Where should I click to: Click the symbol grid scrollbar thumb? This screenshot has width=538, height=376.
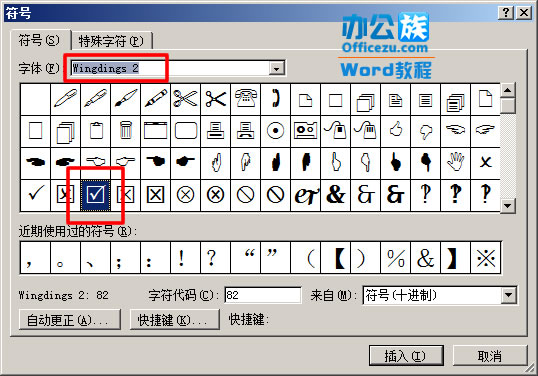point(507,106)
